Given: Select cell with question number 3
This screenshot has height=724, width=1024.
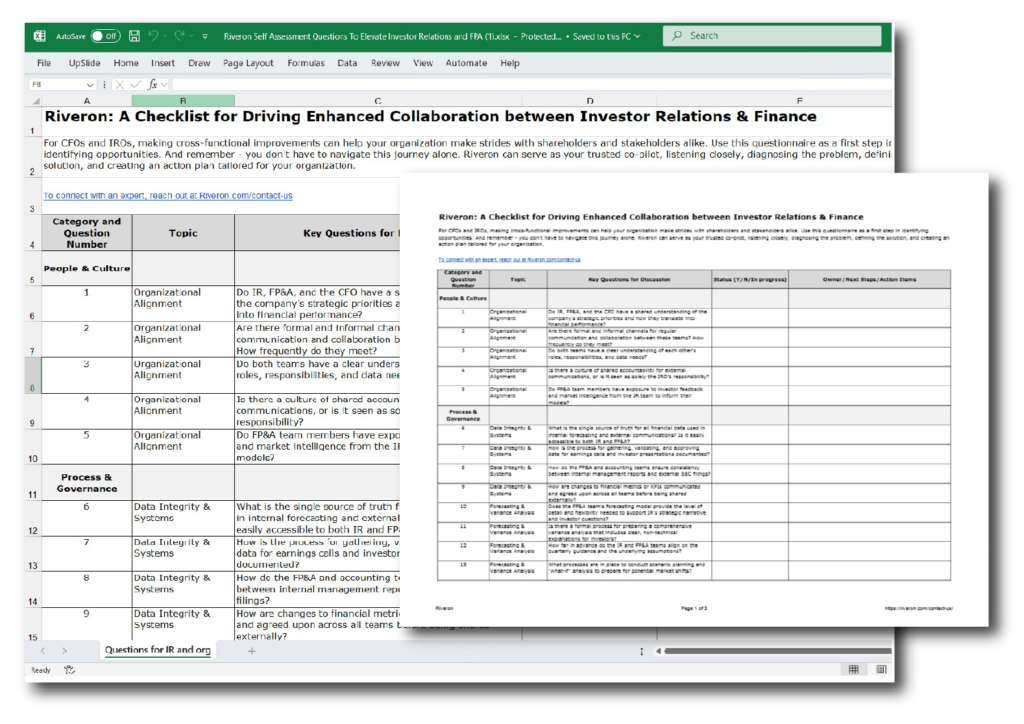Looking at the screenshot, I should coord(87,375).
